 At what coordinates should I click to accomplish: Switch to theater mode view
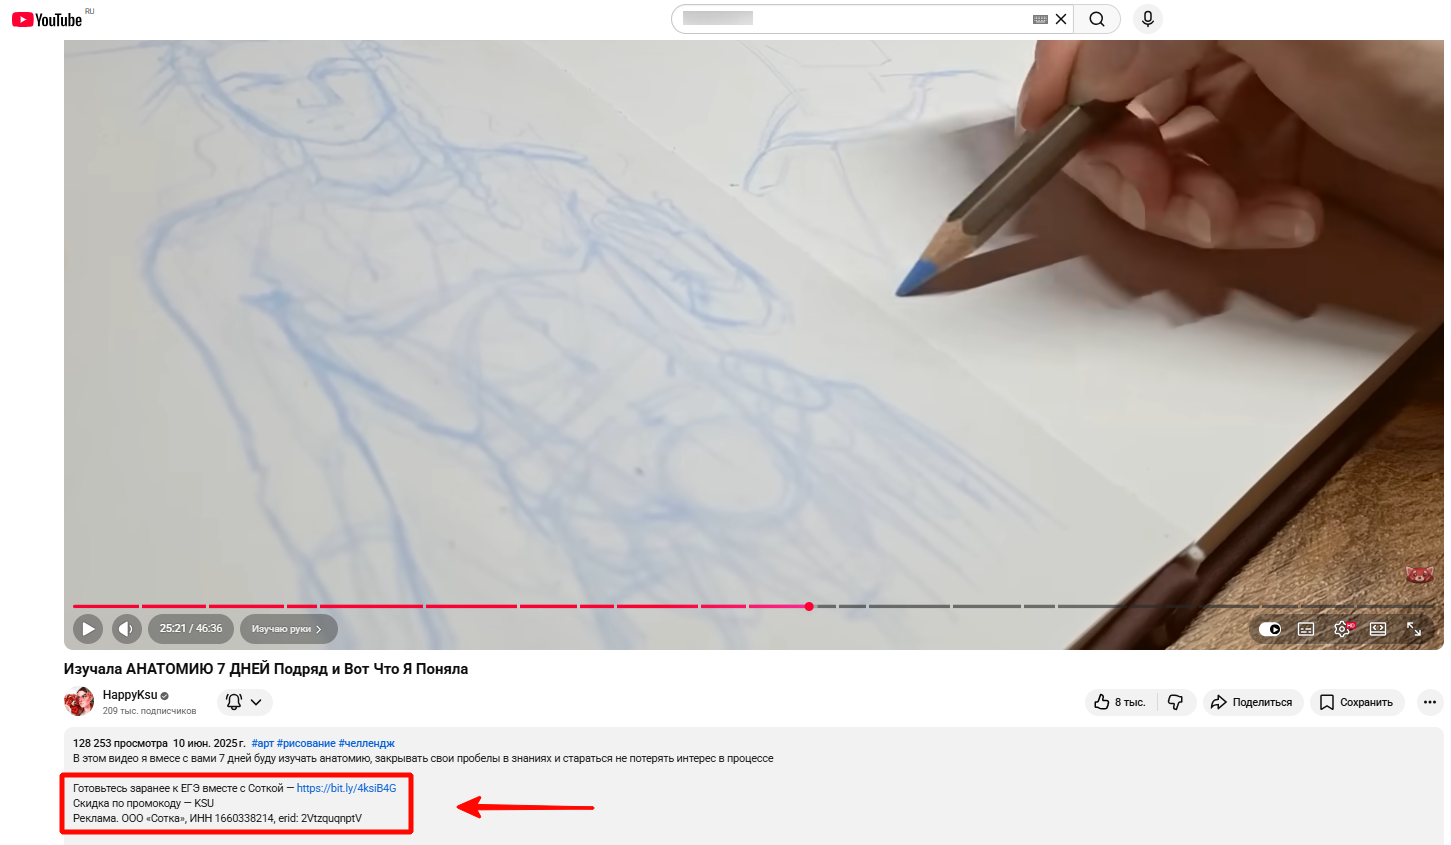1378,629
